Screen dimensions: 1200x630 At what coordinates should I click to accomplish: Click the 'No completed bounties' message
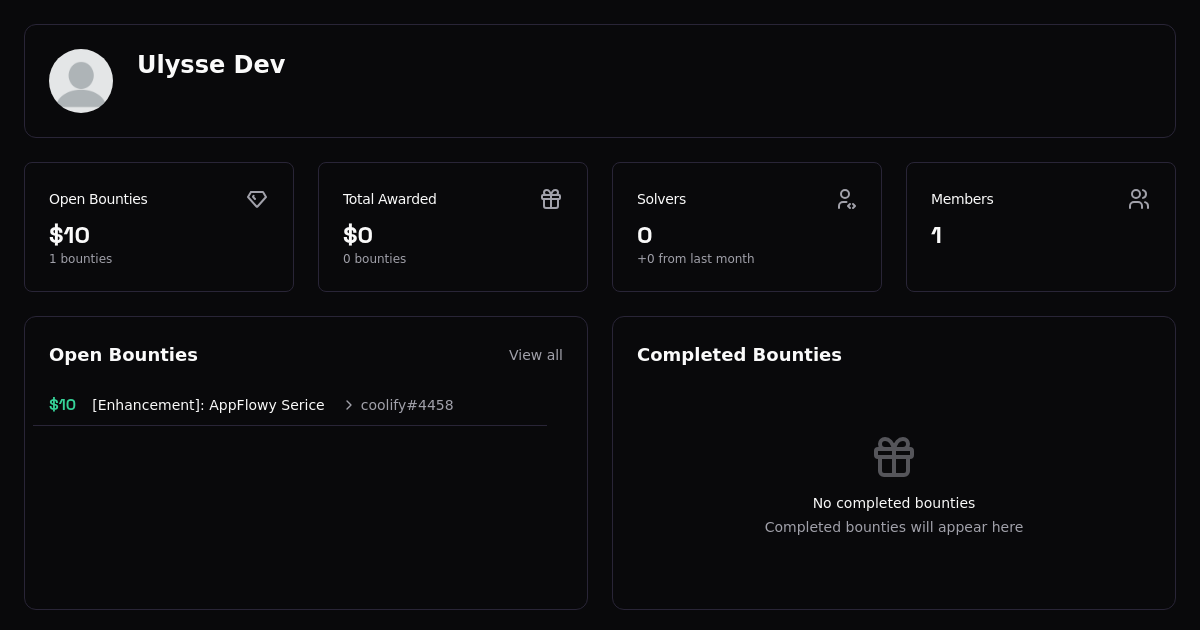pyautogui.click(x=893, y=503)
